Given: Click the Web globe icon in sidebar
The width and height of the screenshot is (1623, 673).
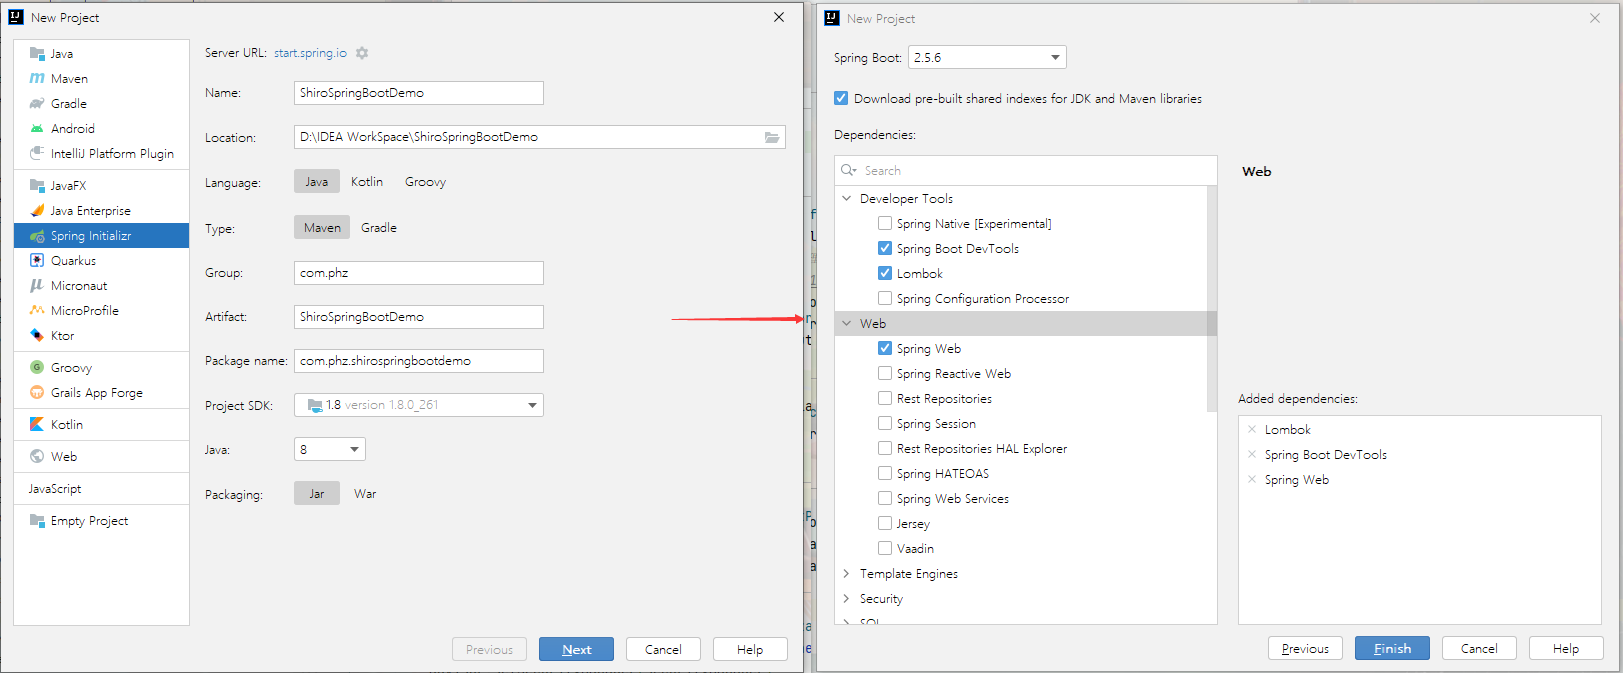Looking at the screenshot, I should (x=37, y=457).
